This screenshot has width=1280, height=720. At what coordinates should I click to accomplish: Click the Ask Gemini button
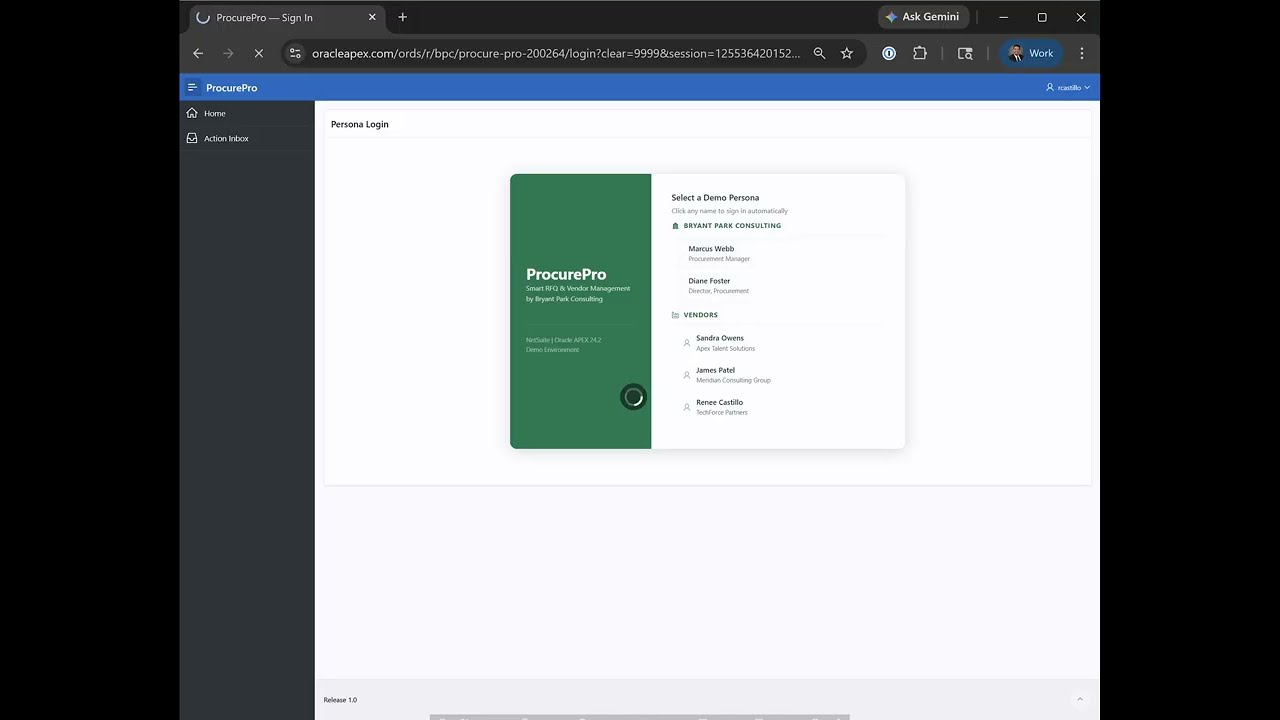tap(922, 17)
